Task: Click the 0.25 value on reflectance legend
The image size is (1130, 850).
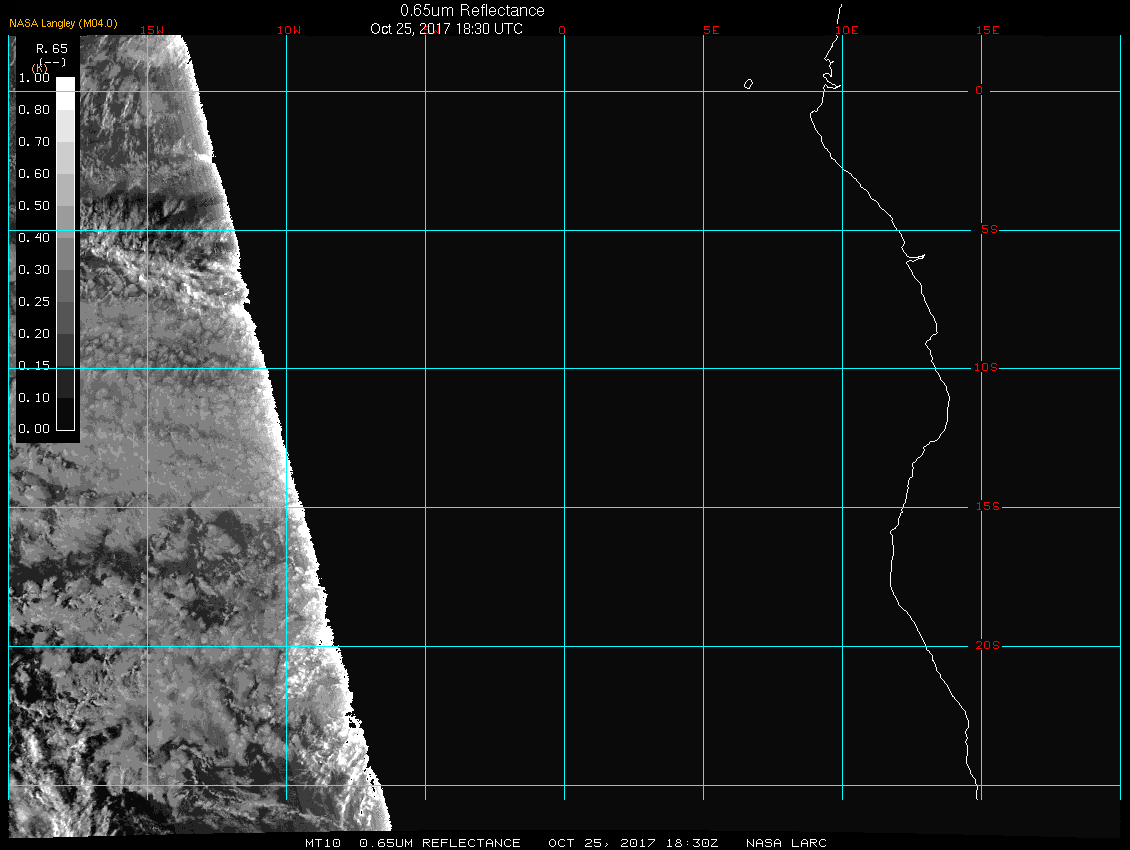Action: point(34,301)
